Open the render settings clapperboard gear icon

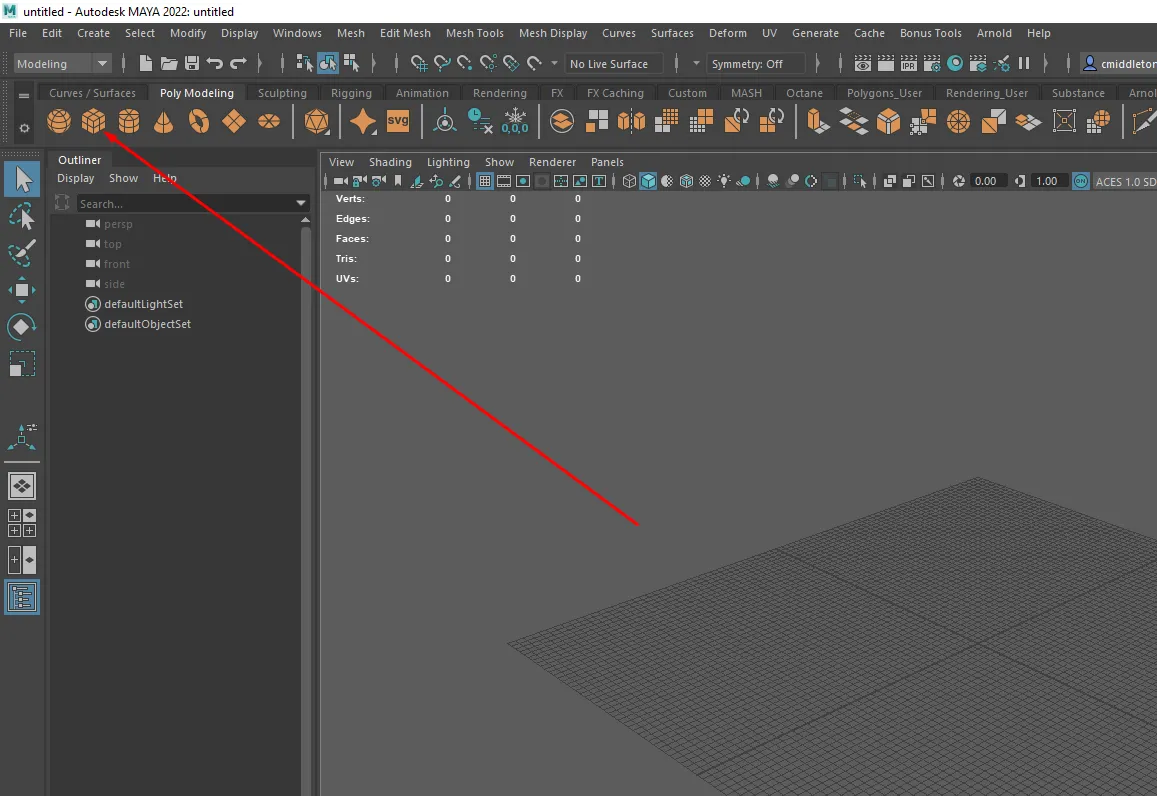coord(932,63)
